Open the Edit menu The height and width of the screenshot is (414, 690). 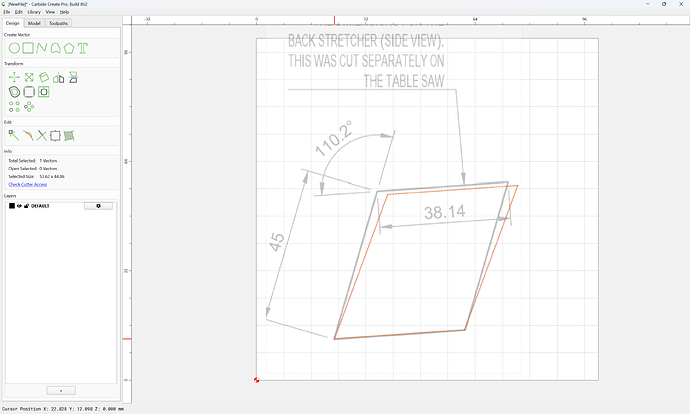18,12
